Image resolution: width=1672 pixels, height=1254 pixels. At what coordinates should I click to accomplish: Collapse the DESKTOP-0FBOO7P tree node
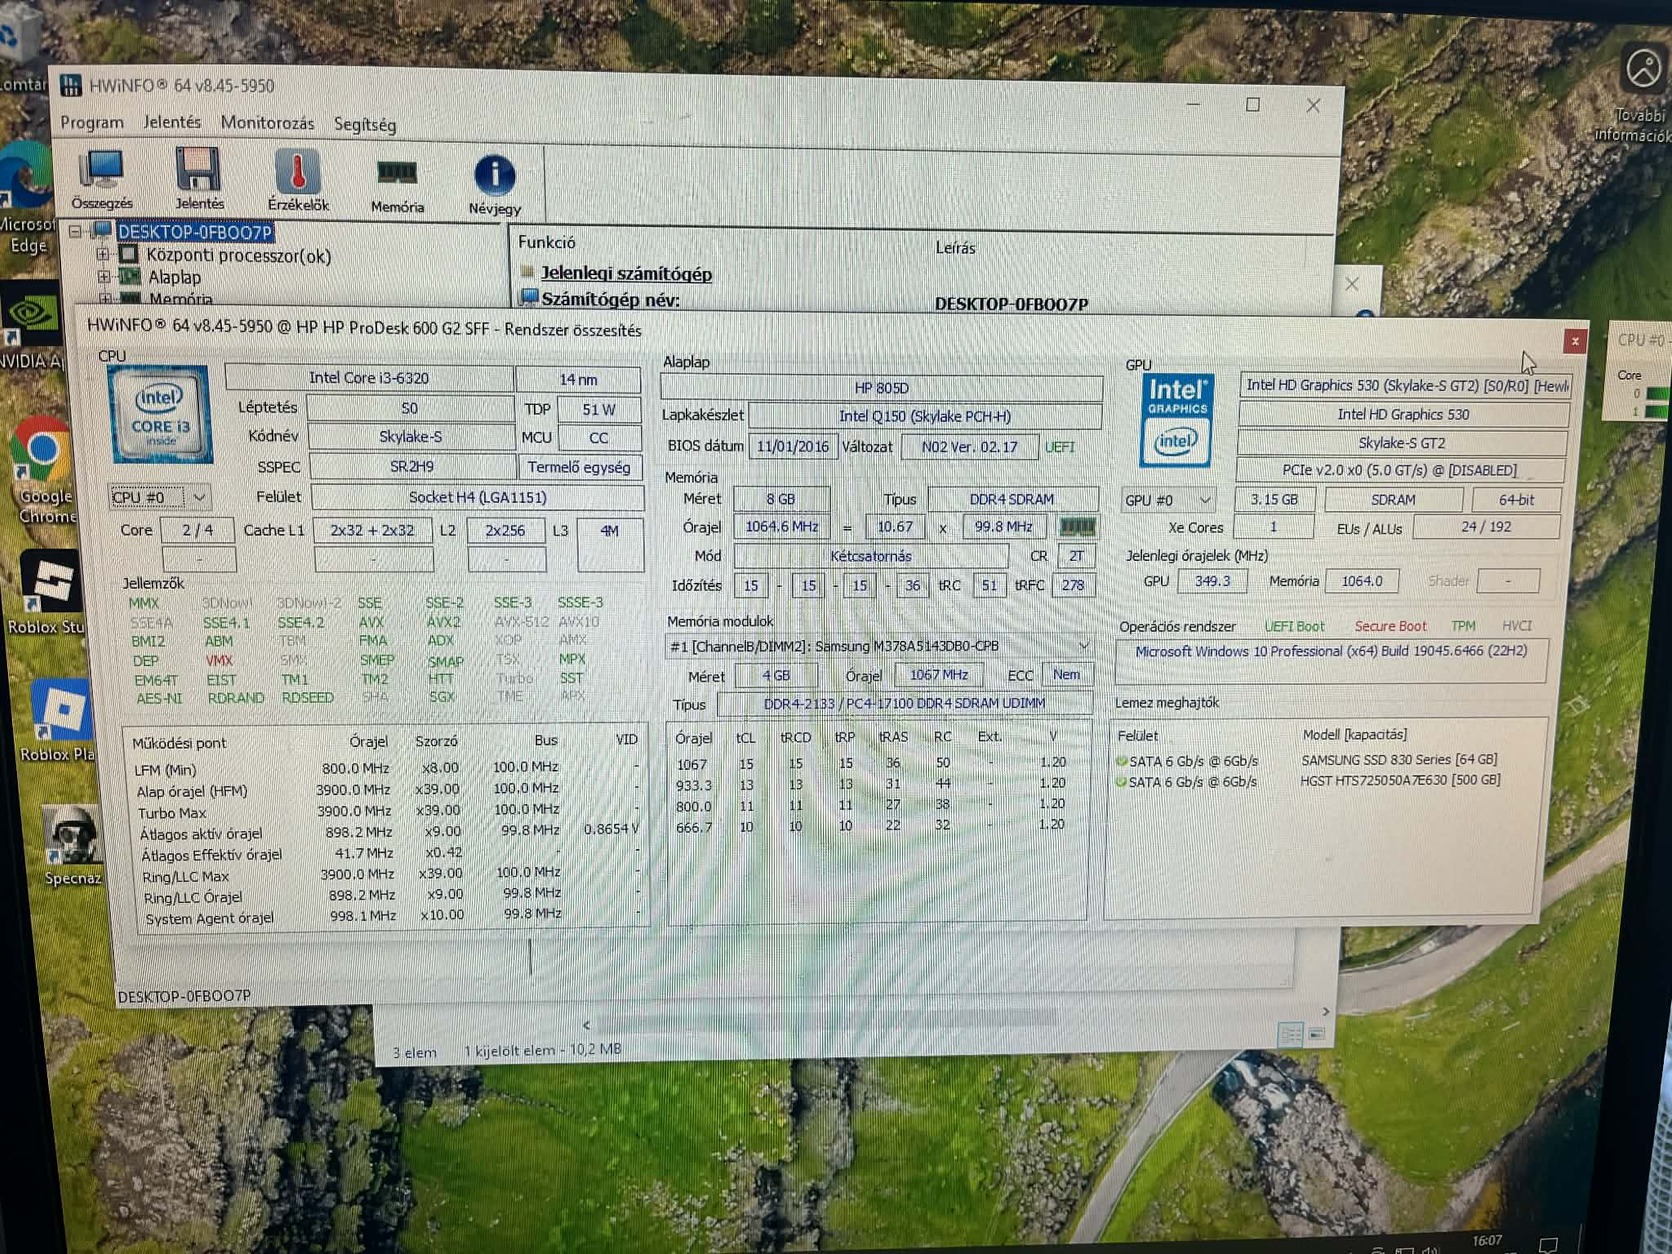tap(76, 232)
